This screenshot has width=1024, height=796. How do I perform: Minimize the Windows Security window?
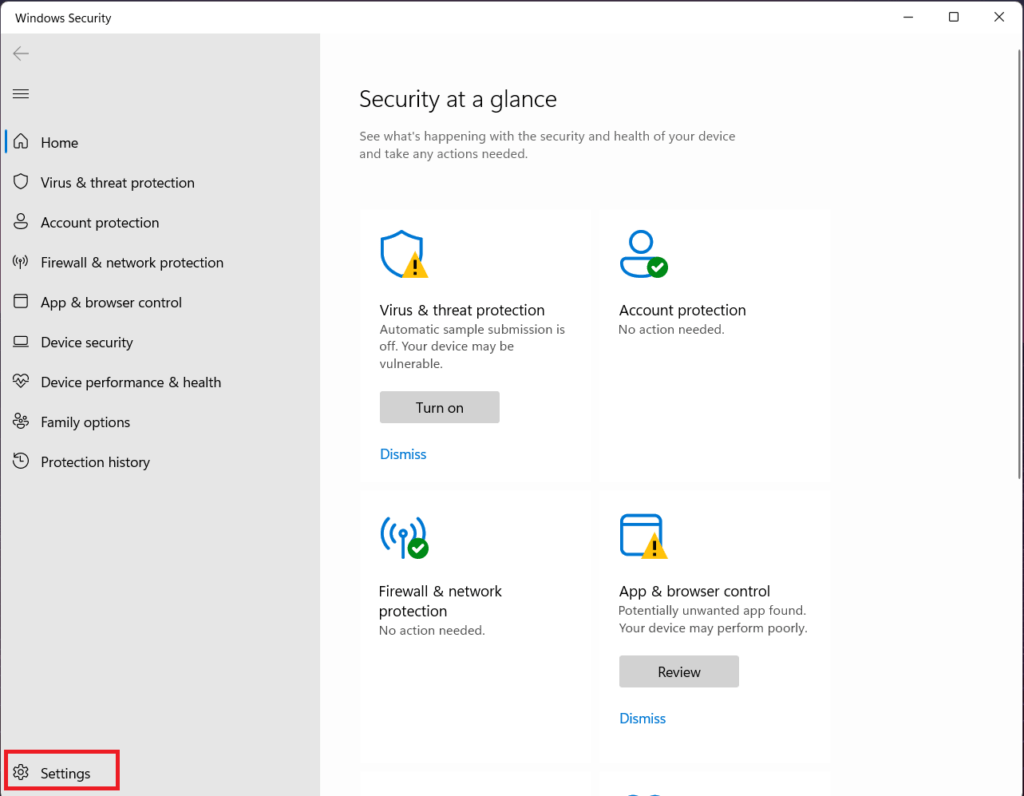point(908,17)
